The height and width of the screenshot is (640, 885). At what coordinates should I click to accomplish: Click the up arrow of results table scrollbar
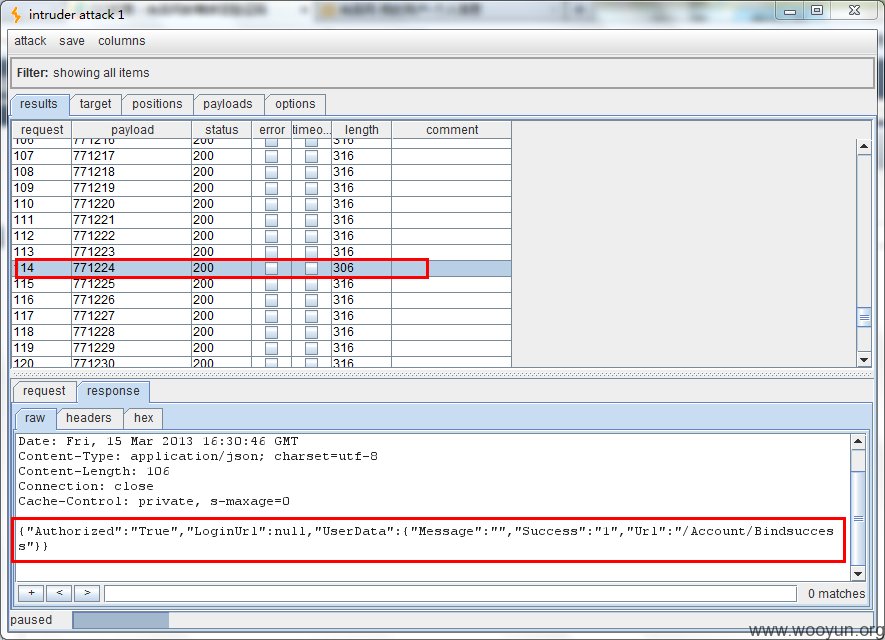864,146
